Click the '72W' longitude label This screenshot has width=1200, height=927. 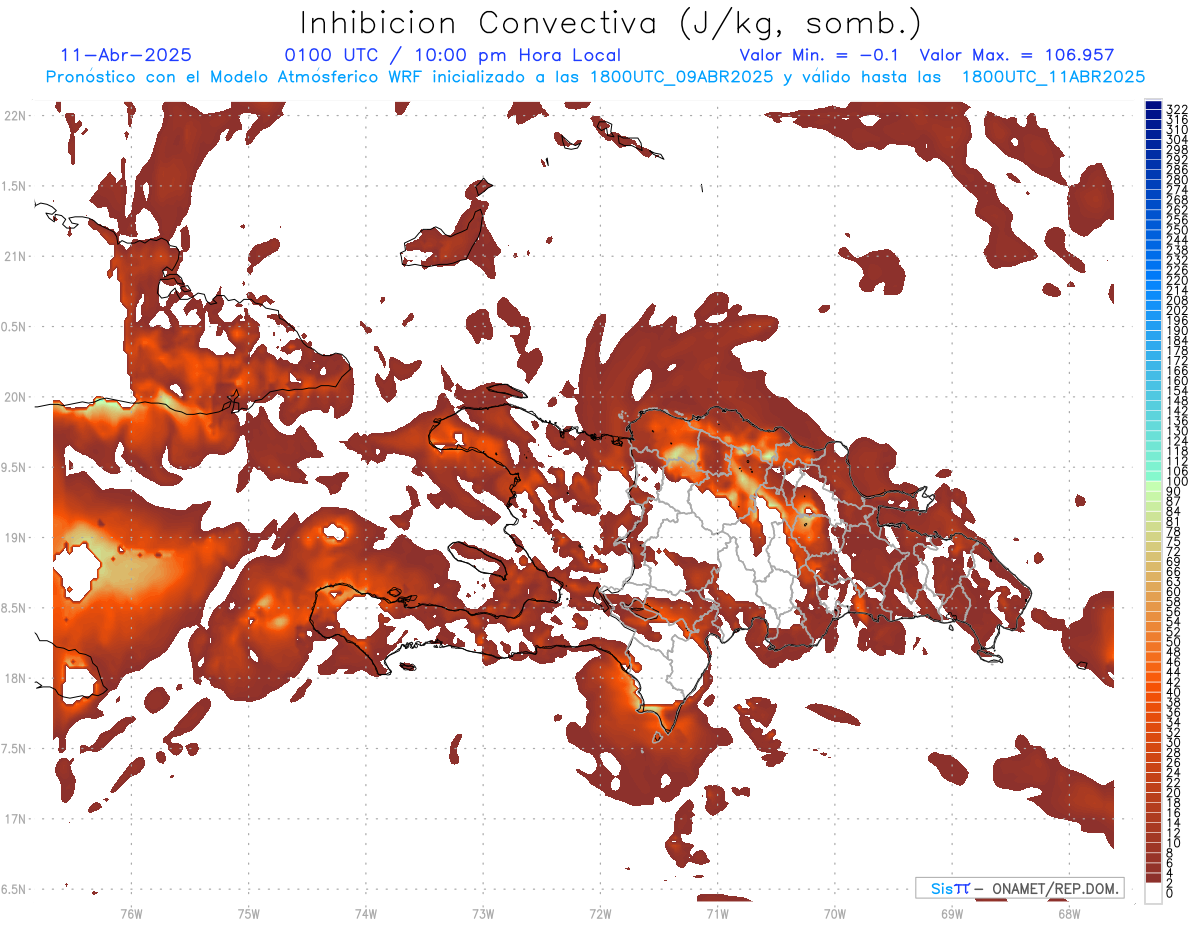pyautogui.click(x=600, y=912)
